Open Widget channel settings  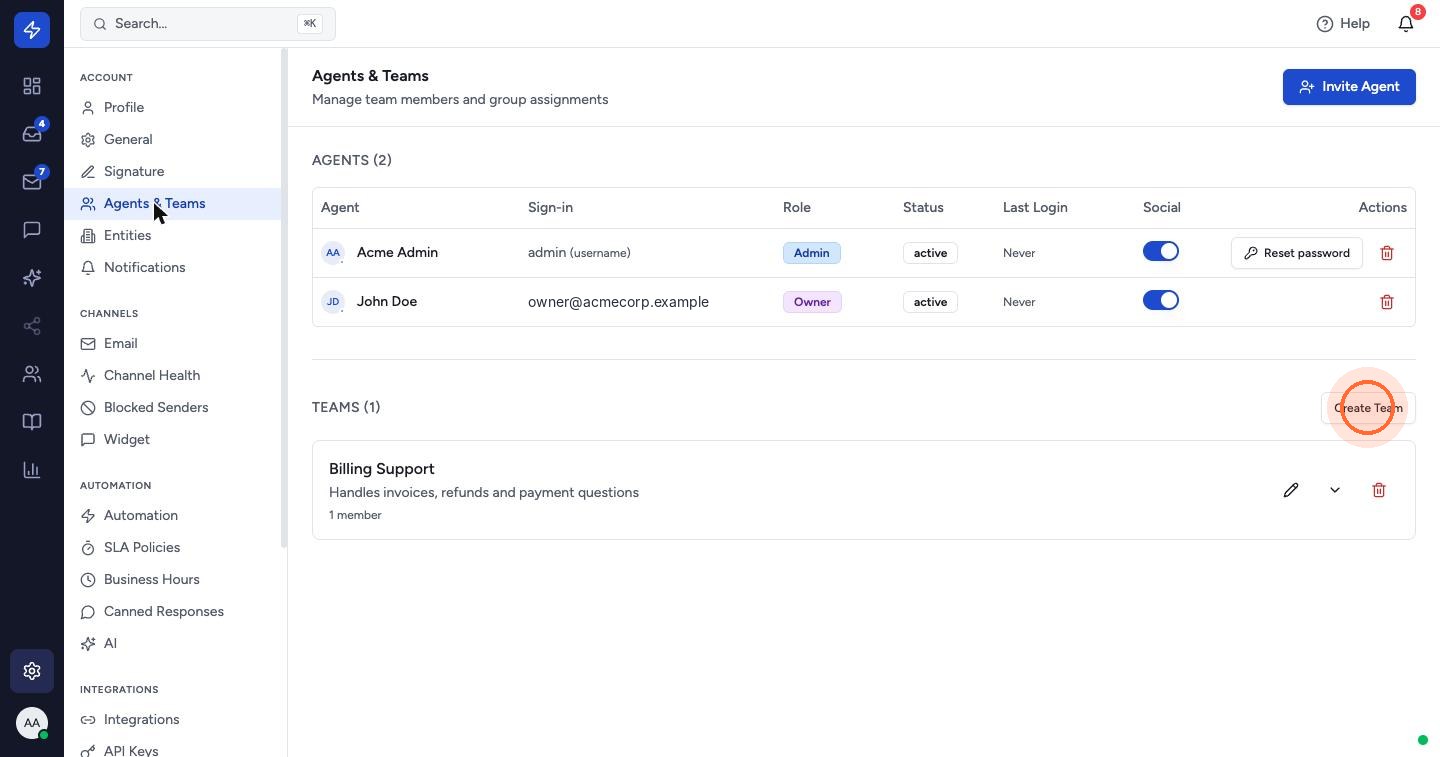pyautogui.click(x=173, y=440)
